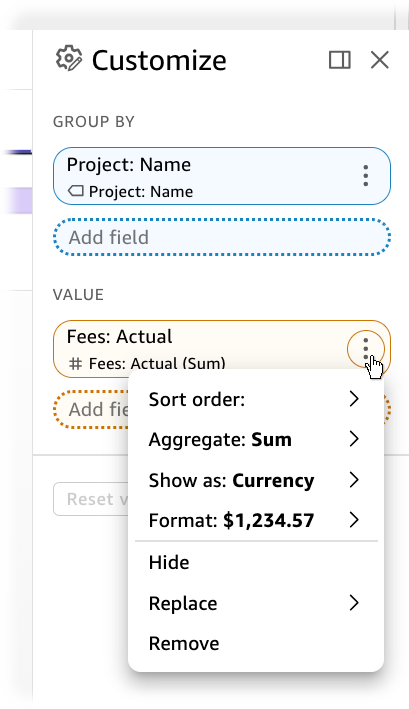This screenshot has width=409, height=709.
Task: Expand the Show as row chevron arrow
Action: point(354,480)
